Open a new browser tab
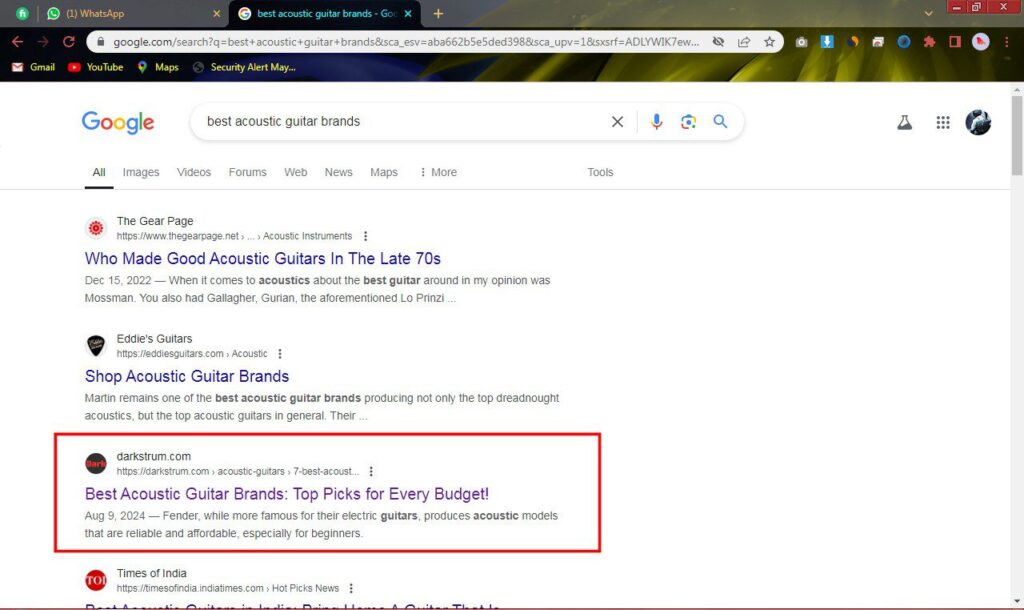 (x=438, y=13)
